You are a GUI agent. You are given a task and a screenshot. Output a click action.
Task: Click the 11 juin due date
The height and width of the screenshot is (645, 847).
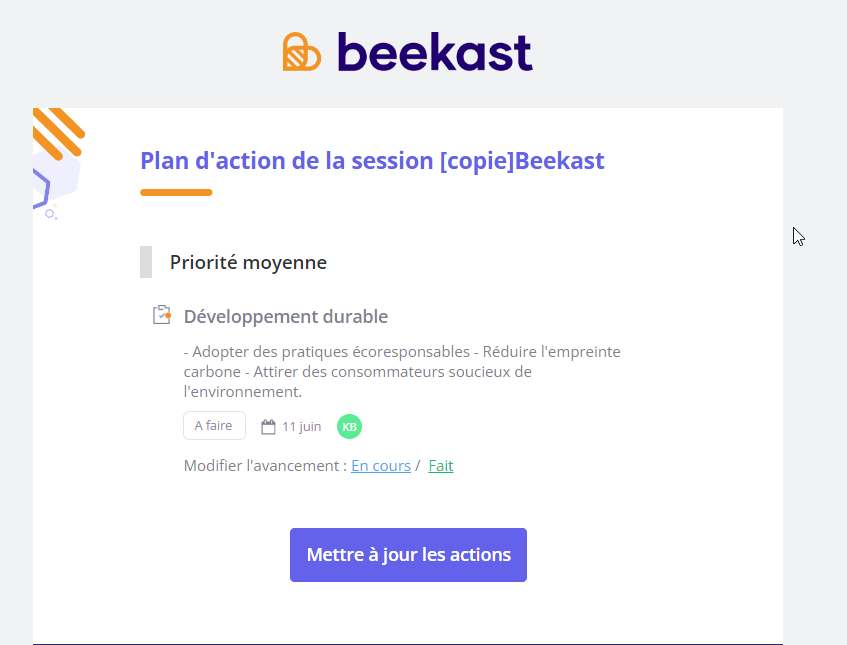301,427
